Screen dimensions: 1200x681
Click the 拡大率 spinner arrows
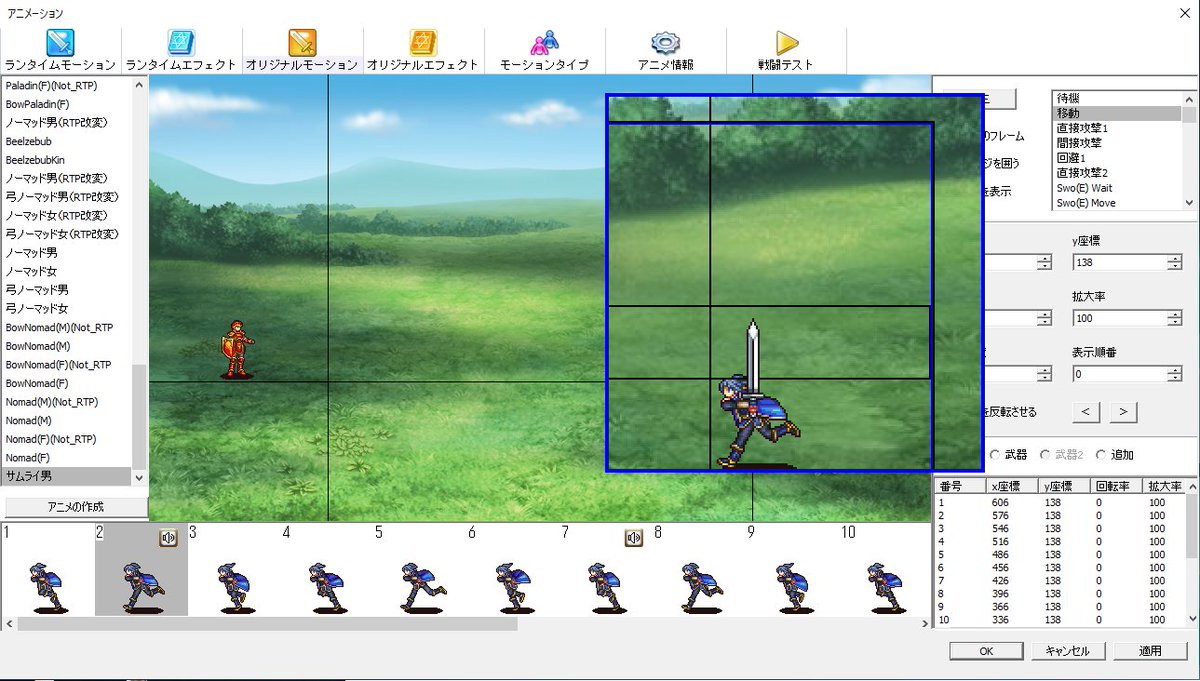[1174, 318]
